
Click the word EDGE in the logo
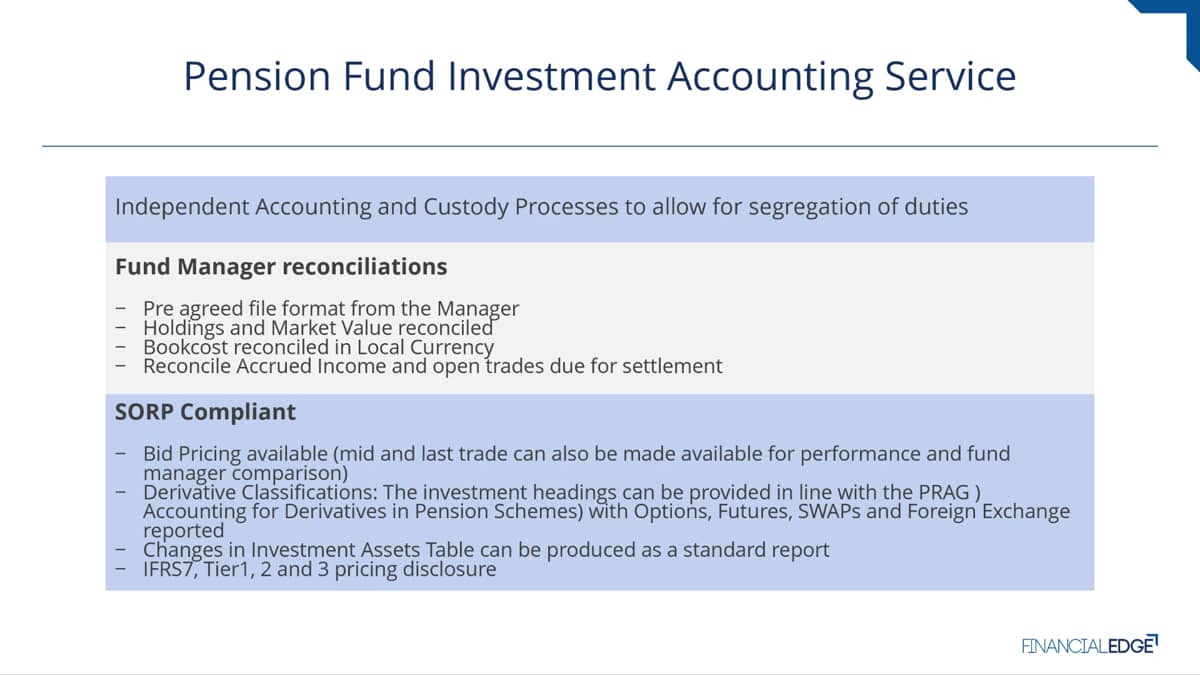(1134, 645)
